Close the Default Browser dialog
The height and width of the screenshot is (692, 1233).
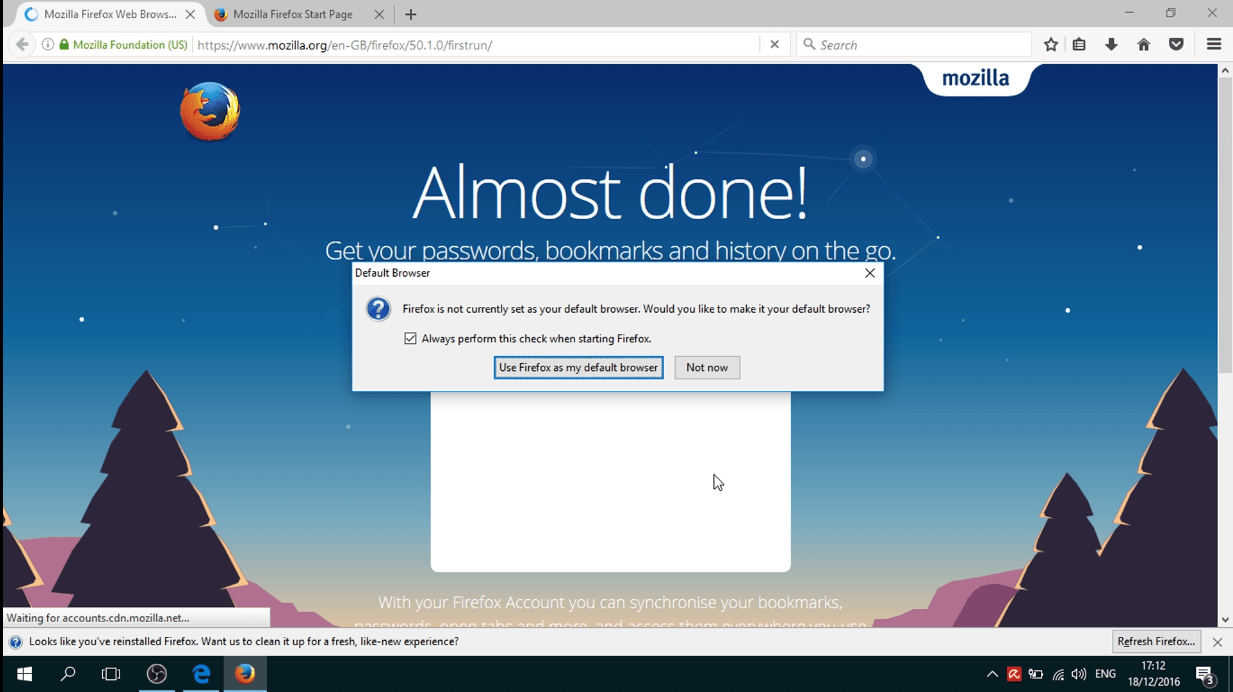tap(870, 273)
